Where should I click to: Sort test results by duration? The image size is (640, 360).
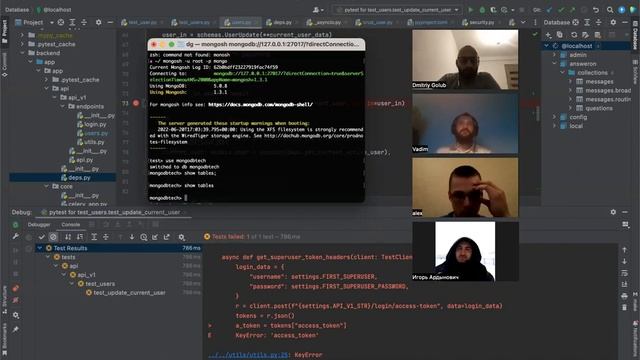(x=80, y=237)
